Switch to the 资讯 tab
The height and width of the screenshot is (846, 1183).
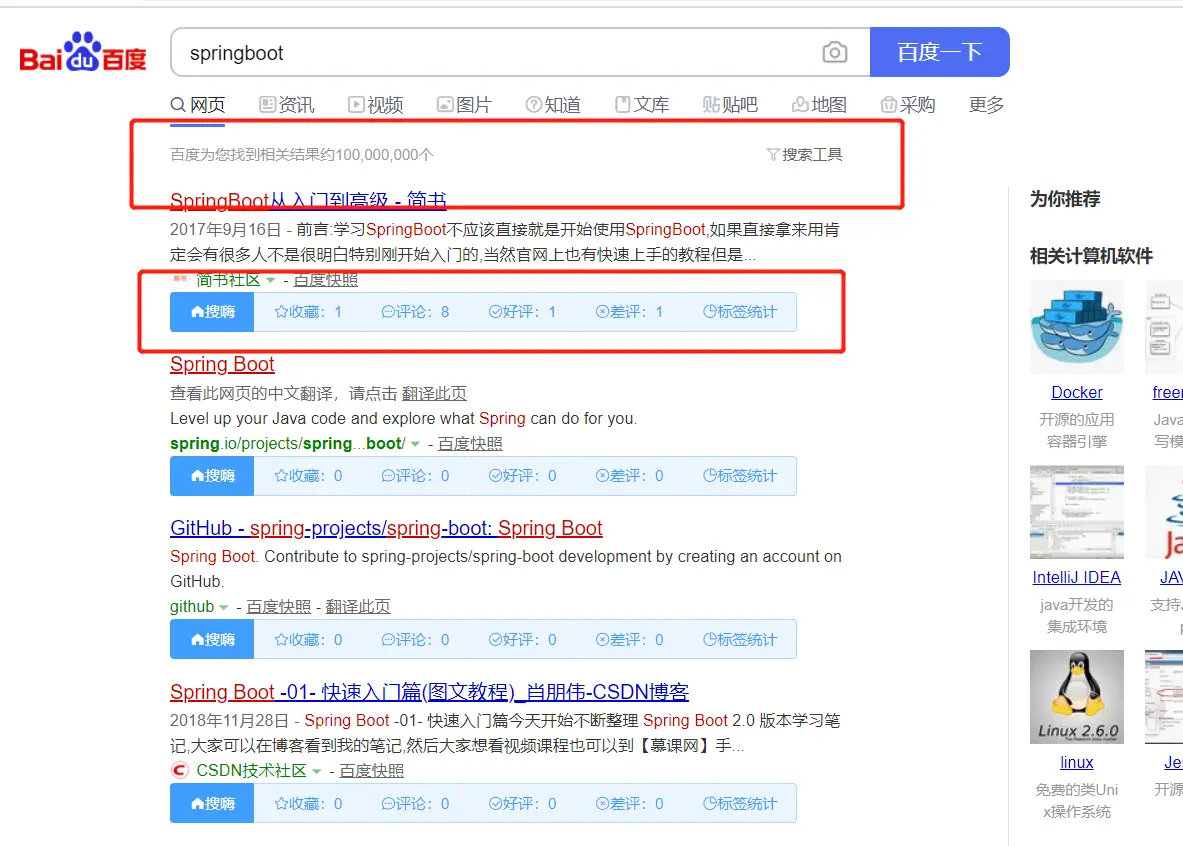point(287,105)
